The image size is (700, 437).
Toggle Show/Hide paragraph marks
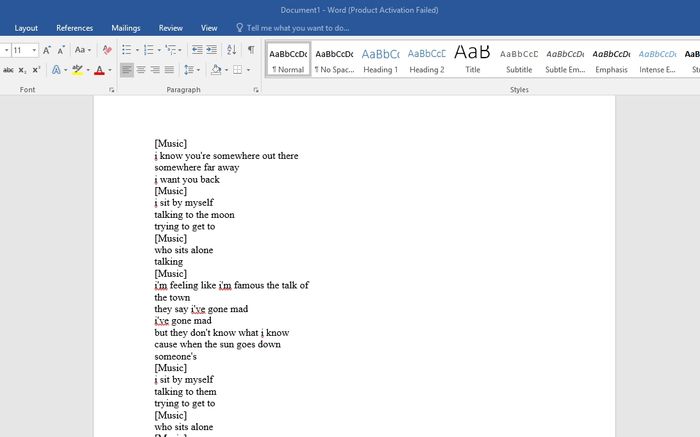click(x=250, y=50)
